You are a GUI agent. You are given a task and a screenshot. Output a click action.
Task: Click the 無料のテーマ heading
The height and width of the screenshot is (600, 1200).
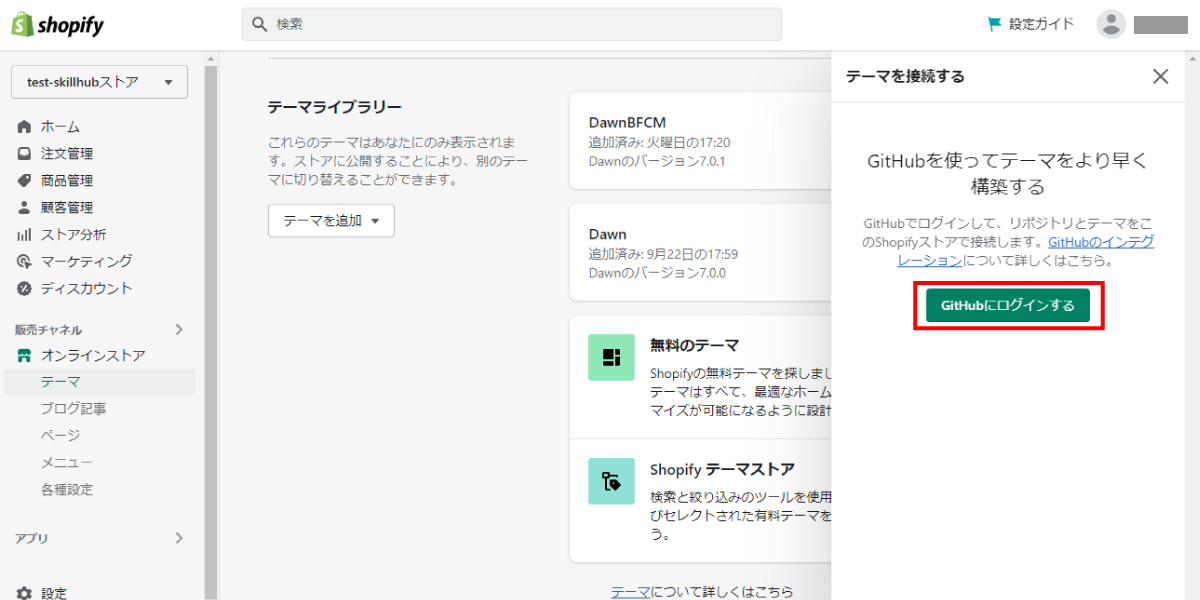pyautogui.click(x=694, y=345)
